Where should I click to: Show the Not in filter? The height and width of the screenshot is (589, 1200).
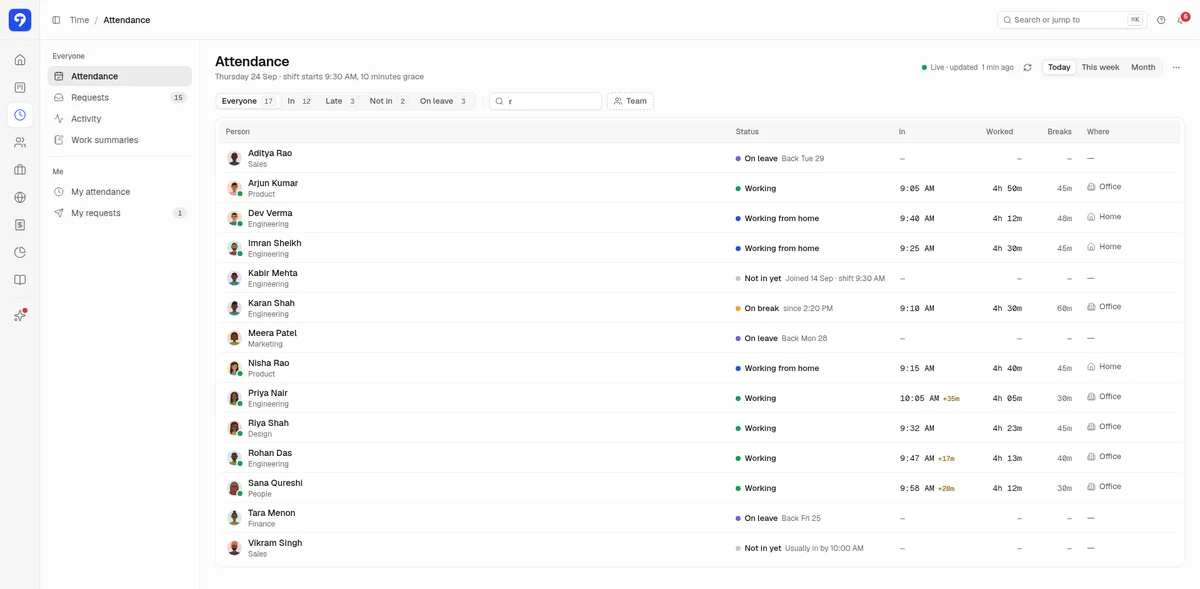(388, 101)
